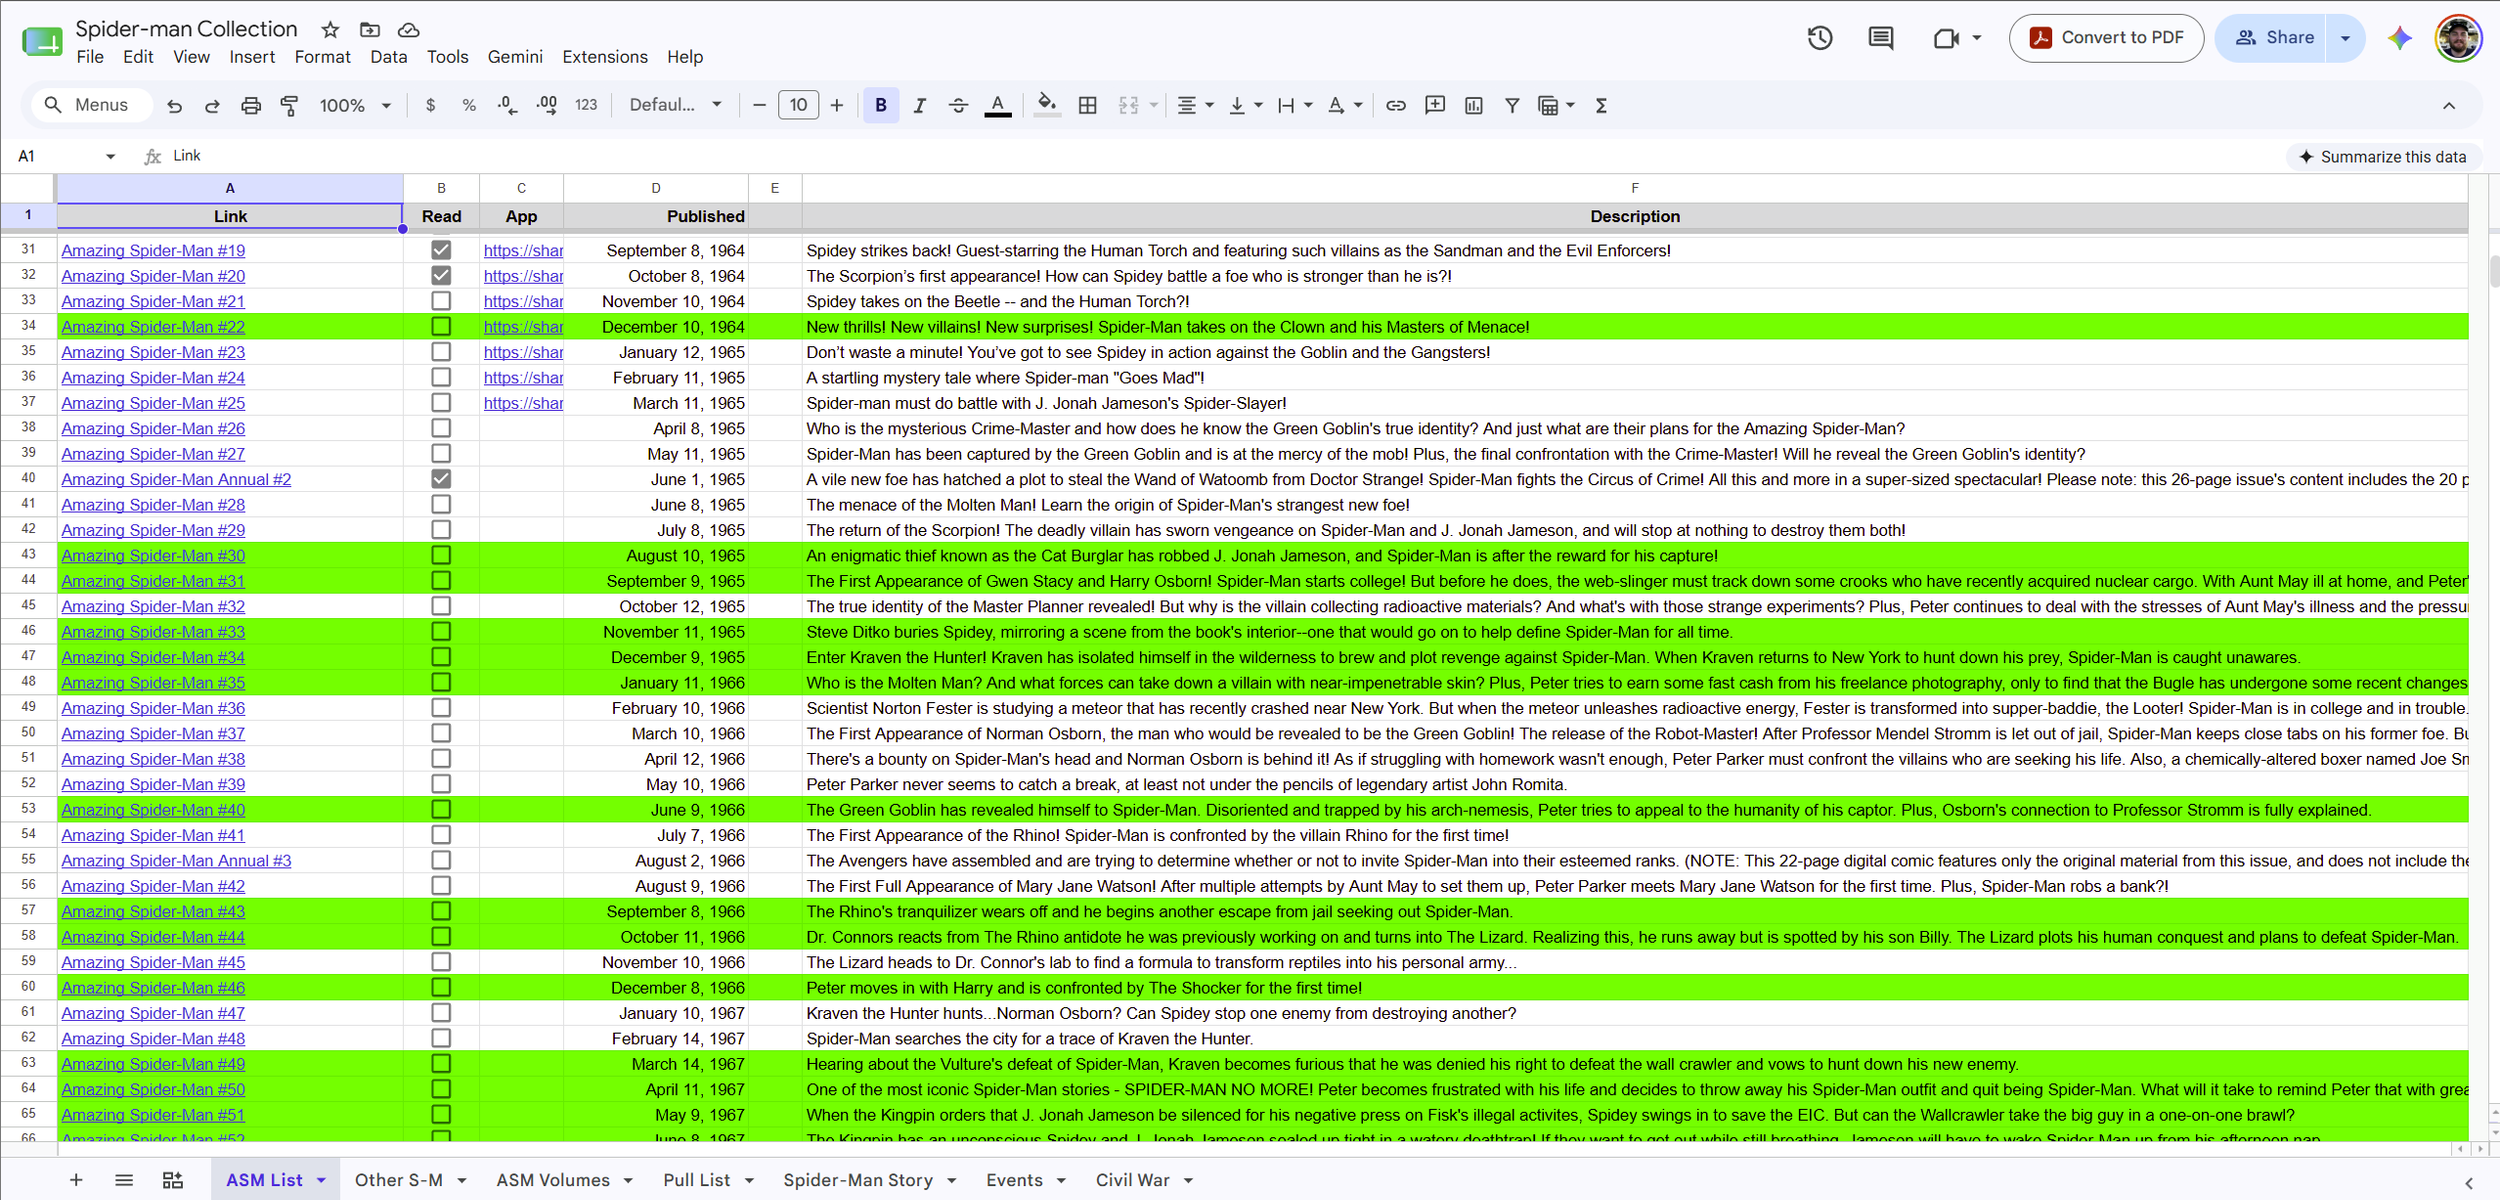Uncheck Read for Amazing Spider-Man #20
The height and width of the screenshot is (1200, 2500).
[441, 275]
